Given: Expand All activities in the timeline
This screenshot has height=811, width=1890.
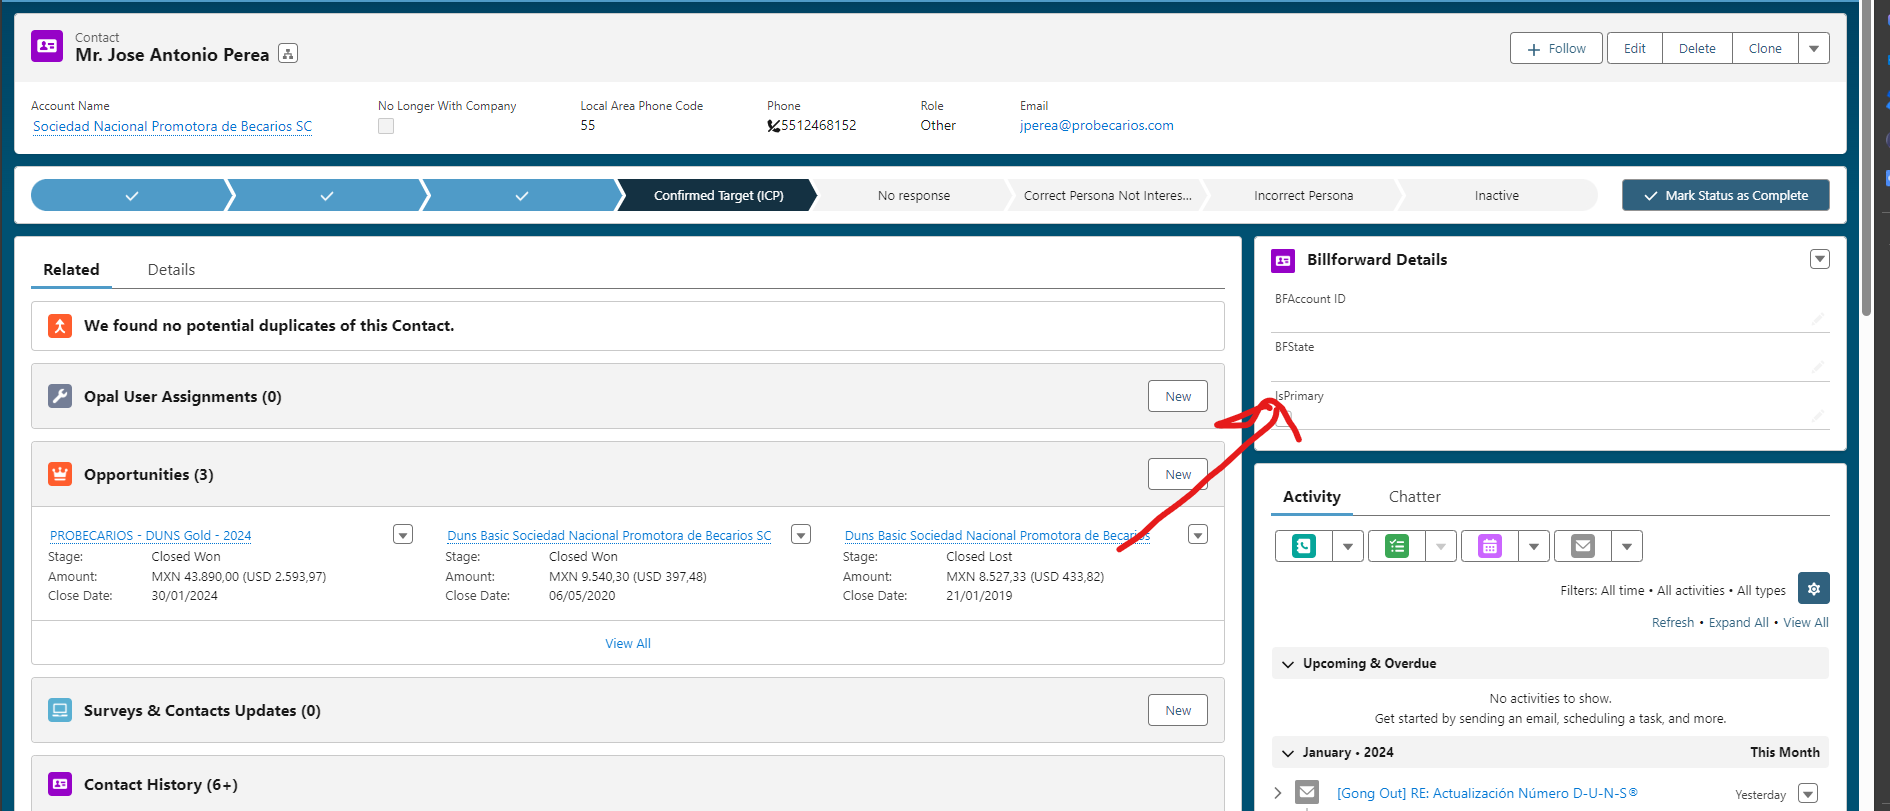Looking at the screenshot, I should click(x=1738, y=622).
